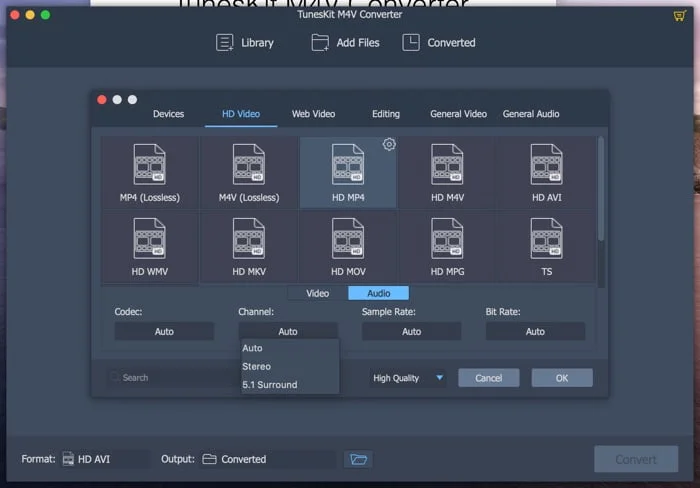Select the MP4 (Lossless) format icon
The width and height of the screenshot is (700, 488).
tap(150, 164)
